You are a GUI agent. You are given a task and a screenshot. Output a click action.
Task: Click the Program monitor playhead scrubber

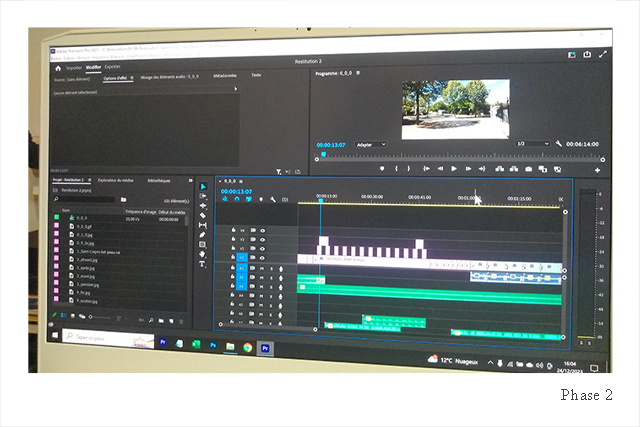point(323,154)
